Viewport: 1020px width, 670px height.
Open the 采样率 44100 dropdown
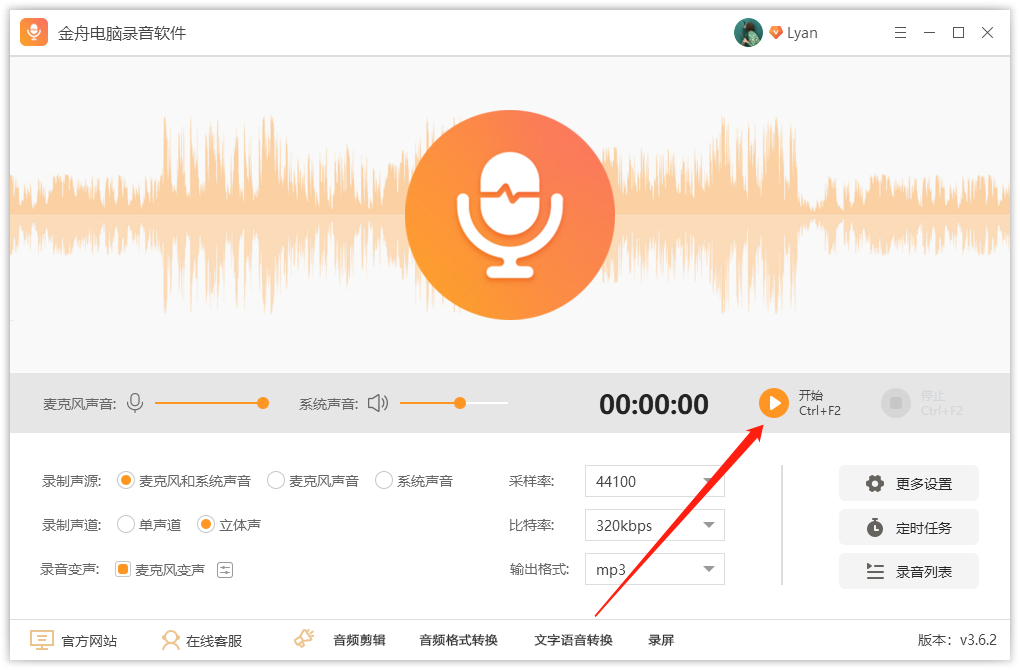[x=654, y=481]
